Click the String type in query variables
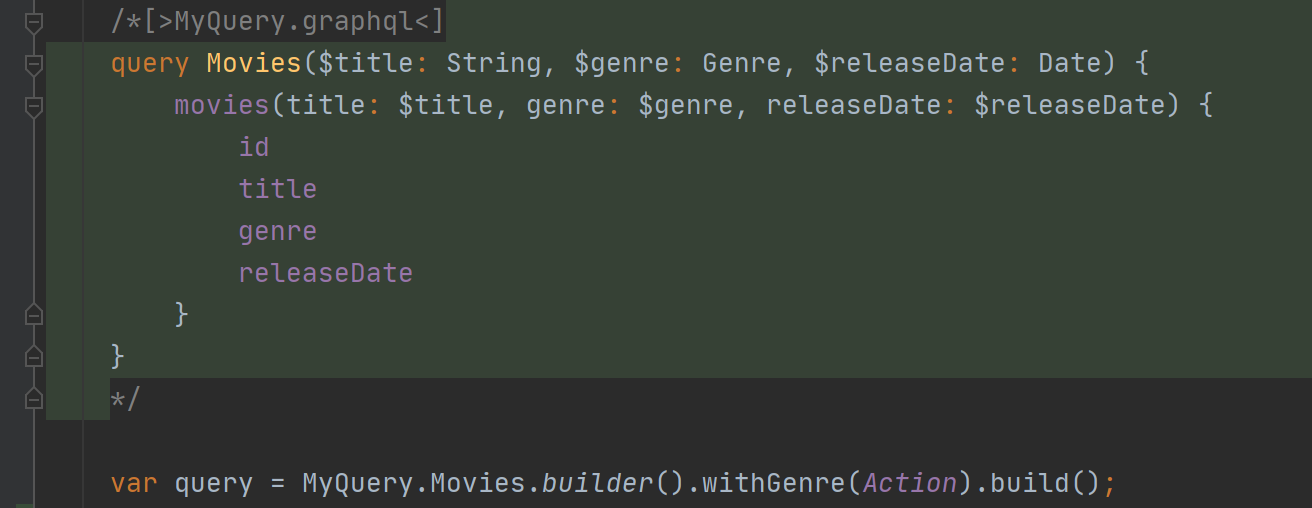This screenshot has width=1312, height=508. pyautogui.click(x=493, y=64)
